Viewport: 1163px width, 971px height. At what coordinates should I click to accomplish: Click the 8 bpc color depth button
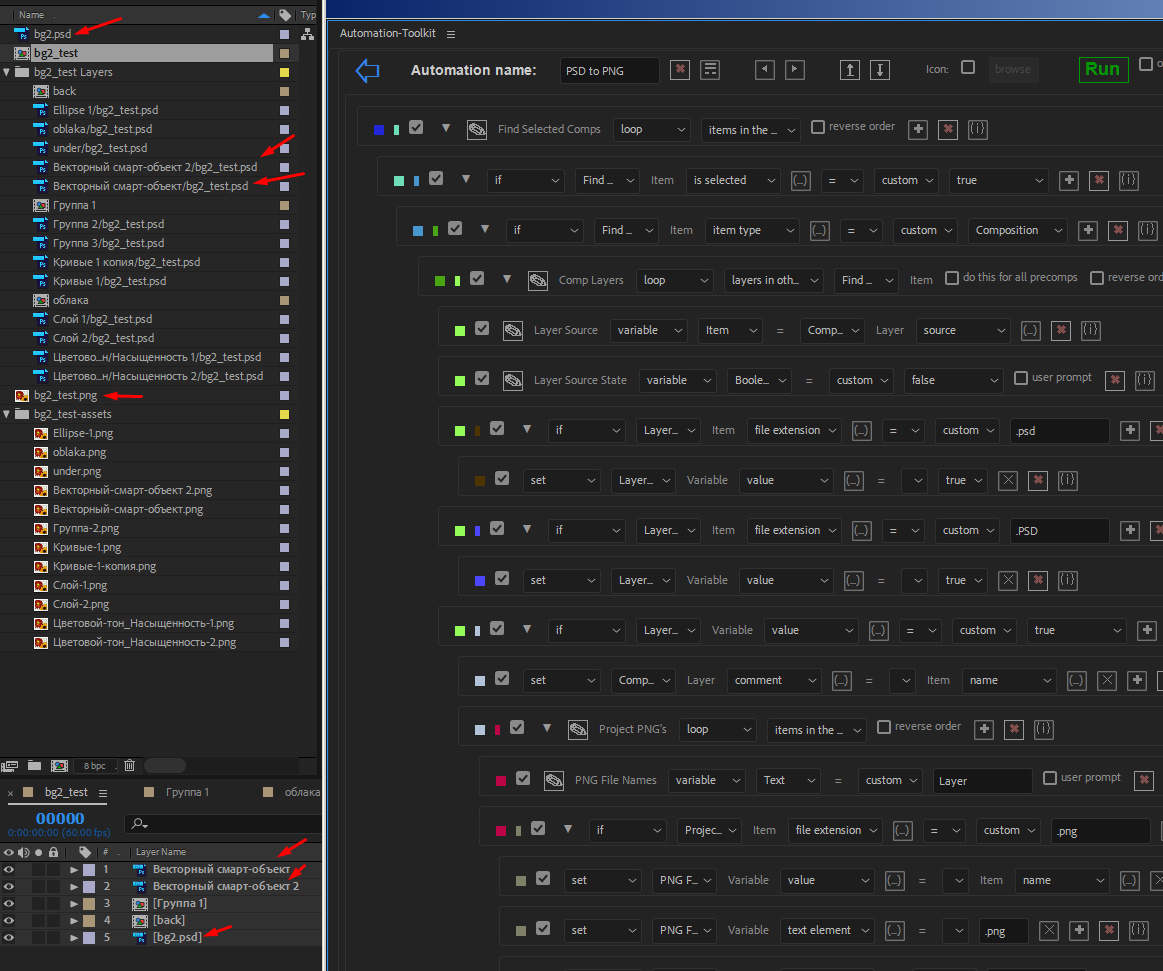[x=94, y=766]
